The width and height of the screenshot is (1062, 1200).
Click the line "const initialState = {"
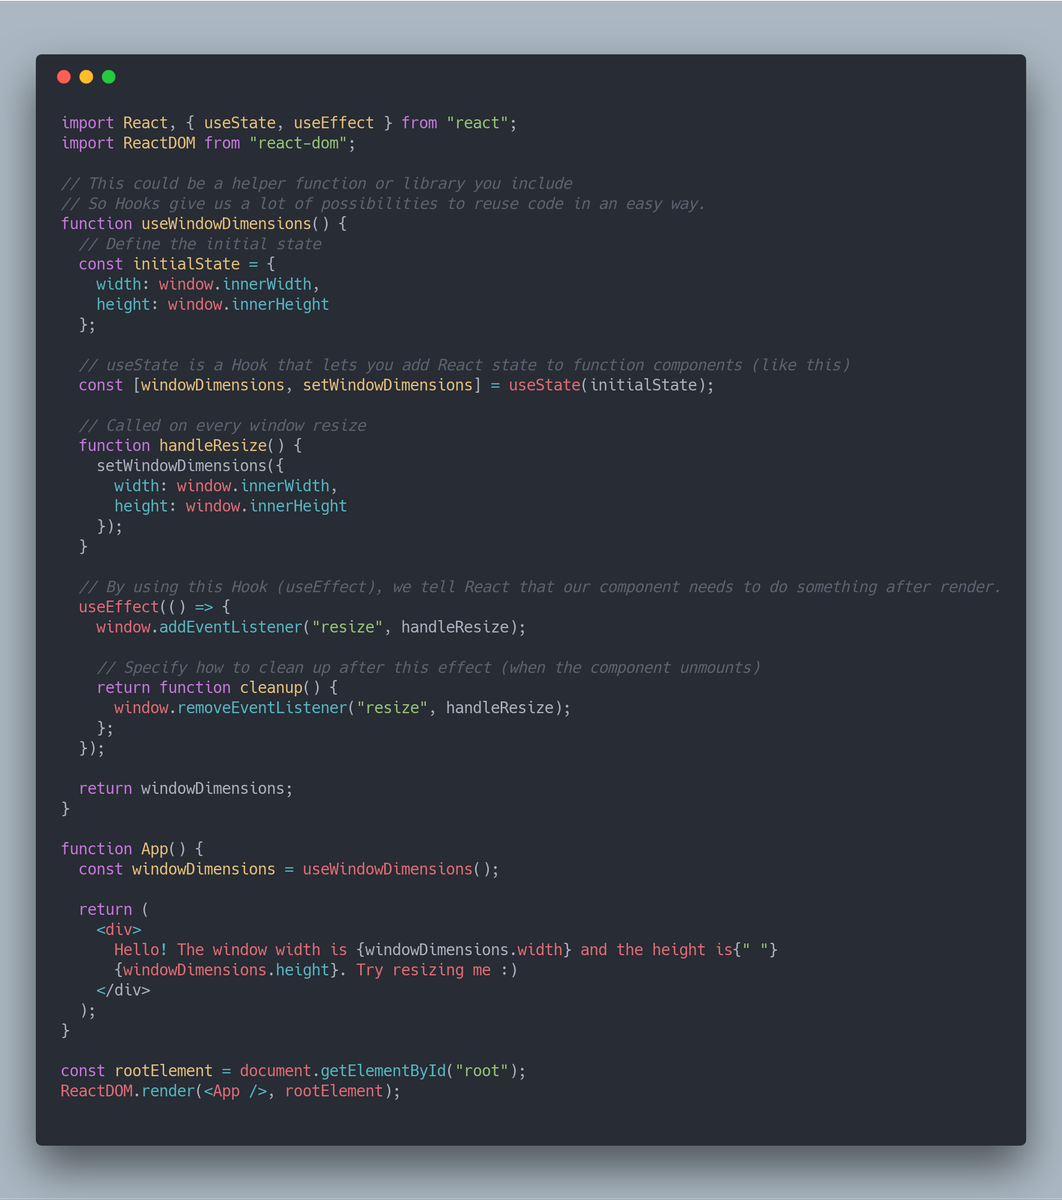click(177, 264)
